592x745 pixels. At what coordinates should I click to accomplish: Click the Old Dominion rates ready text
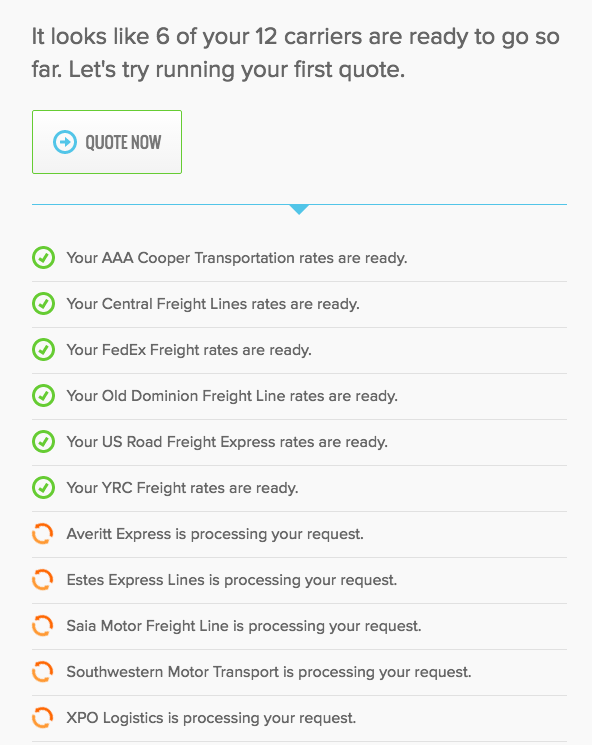point(232,396)
